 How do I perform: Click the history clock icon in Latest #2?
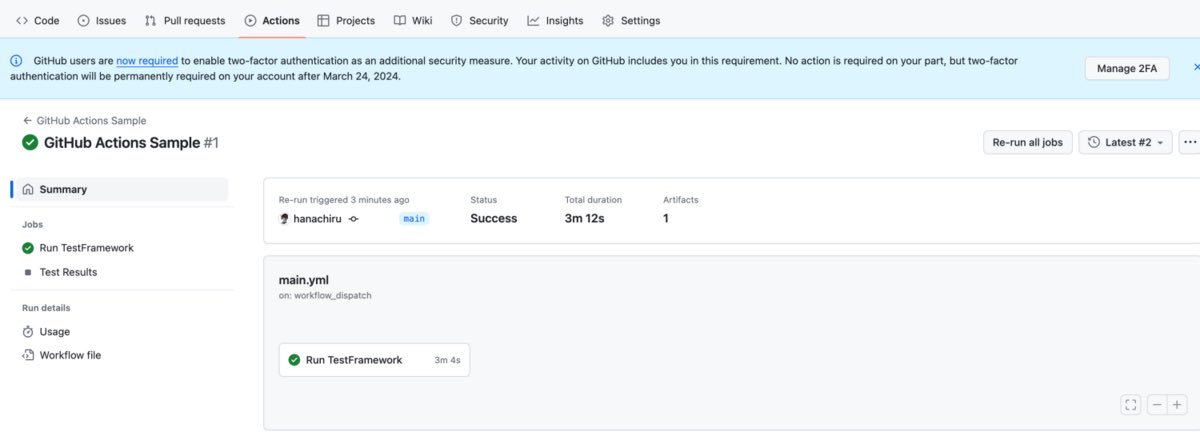[1094, 142]
